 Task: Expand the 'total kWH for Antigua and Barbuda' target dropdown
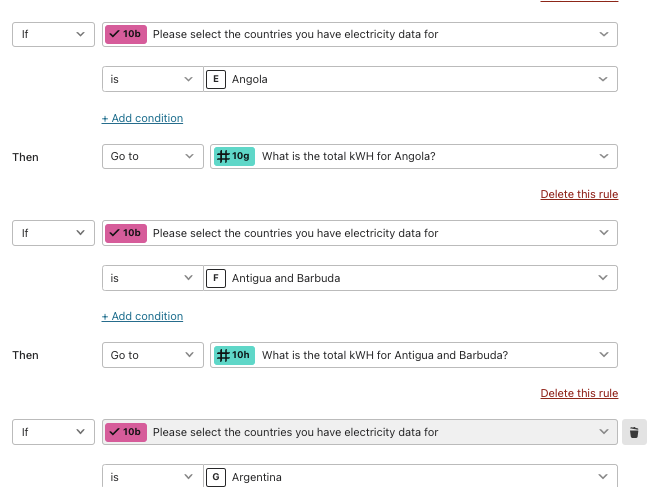click(414, 355)
